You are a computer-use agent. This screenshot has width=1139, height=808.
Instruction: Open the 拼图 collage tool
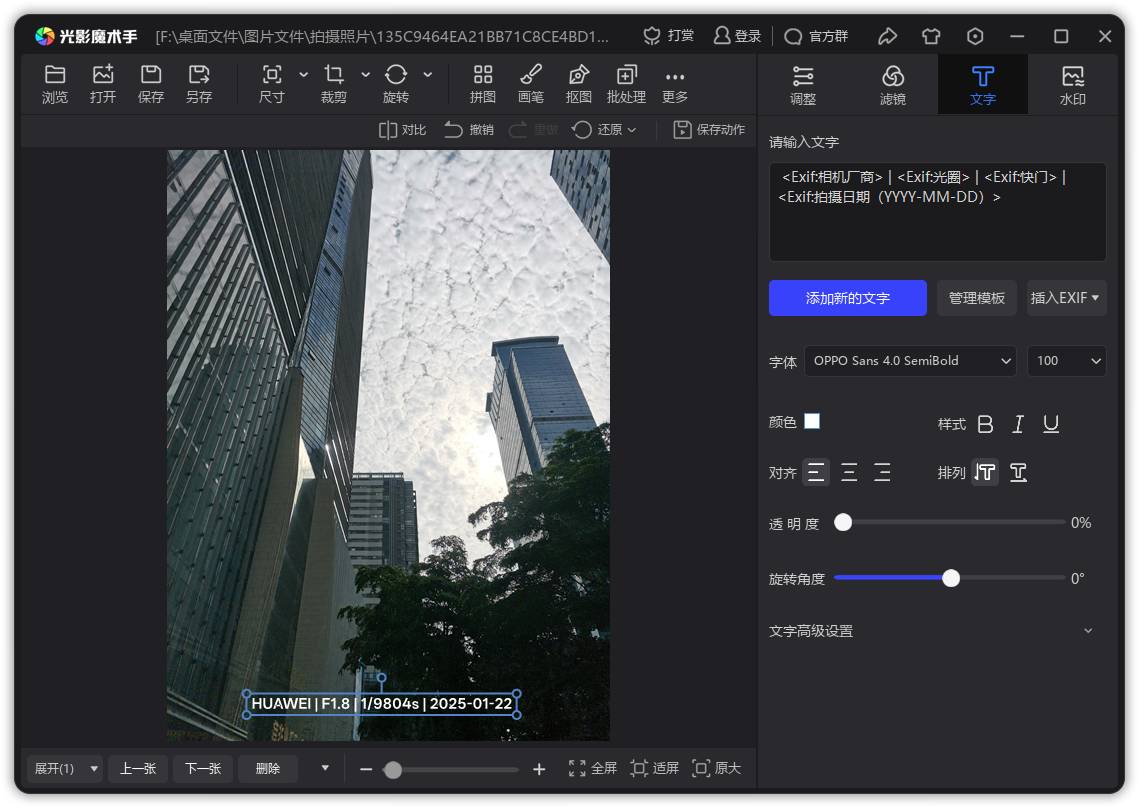(x=483, y=84)
